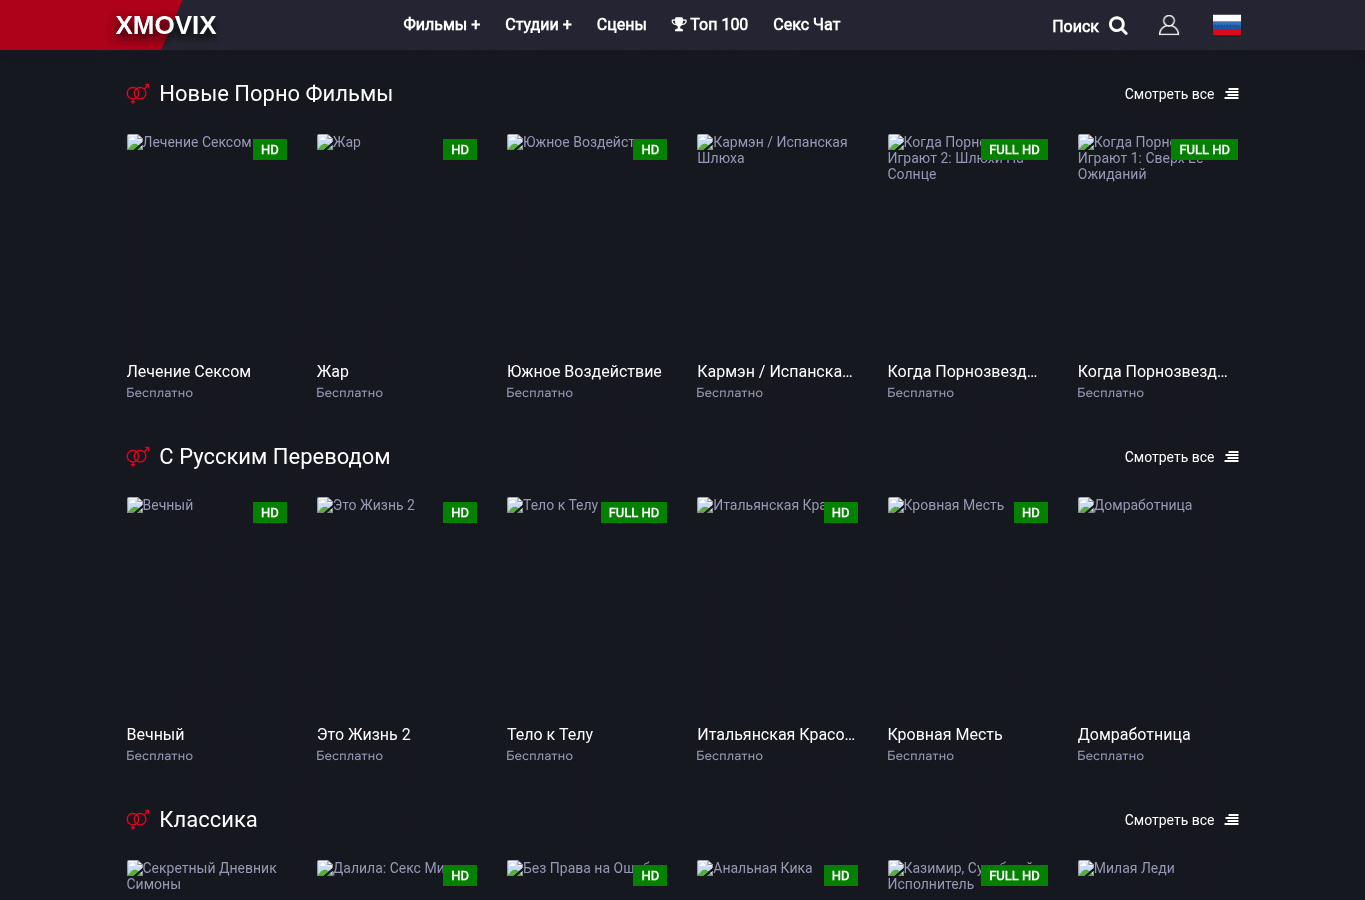Click gender icon beside С Русским Переводом
Image resolution: width=1365 pixels, height=900 pixels.
[x=138, y=456]
